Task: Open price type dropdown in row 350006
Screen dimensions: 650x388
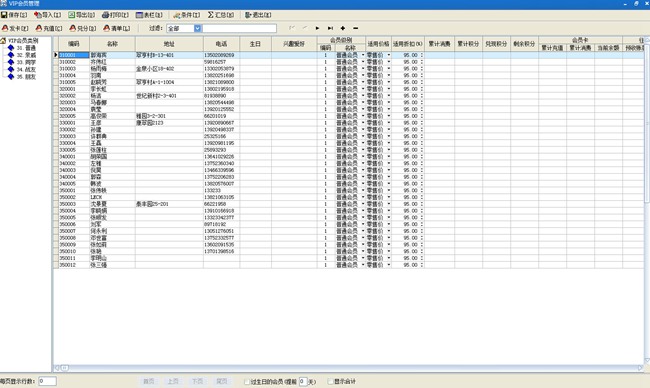Action: click(x=389, y=224)
